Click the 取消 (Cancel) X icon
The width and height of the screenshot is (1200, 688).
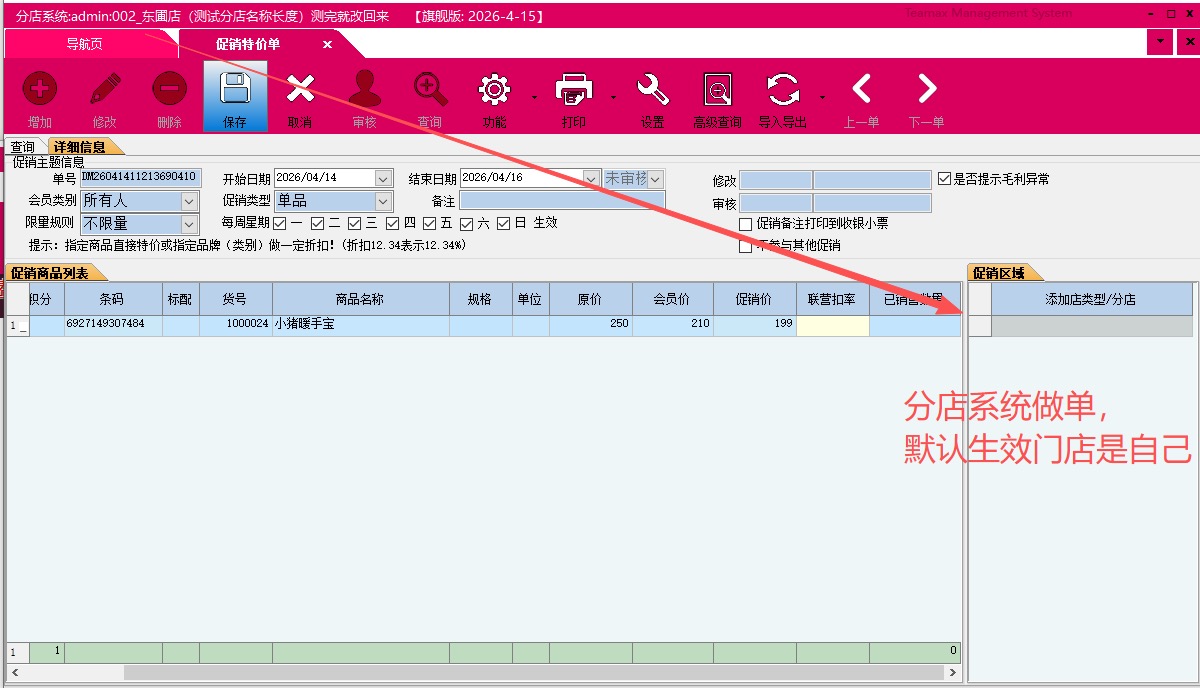(x=300, y=90)
